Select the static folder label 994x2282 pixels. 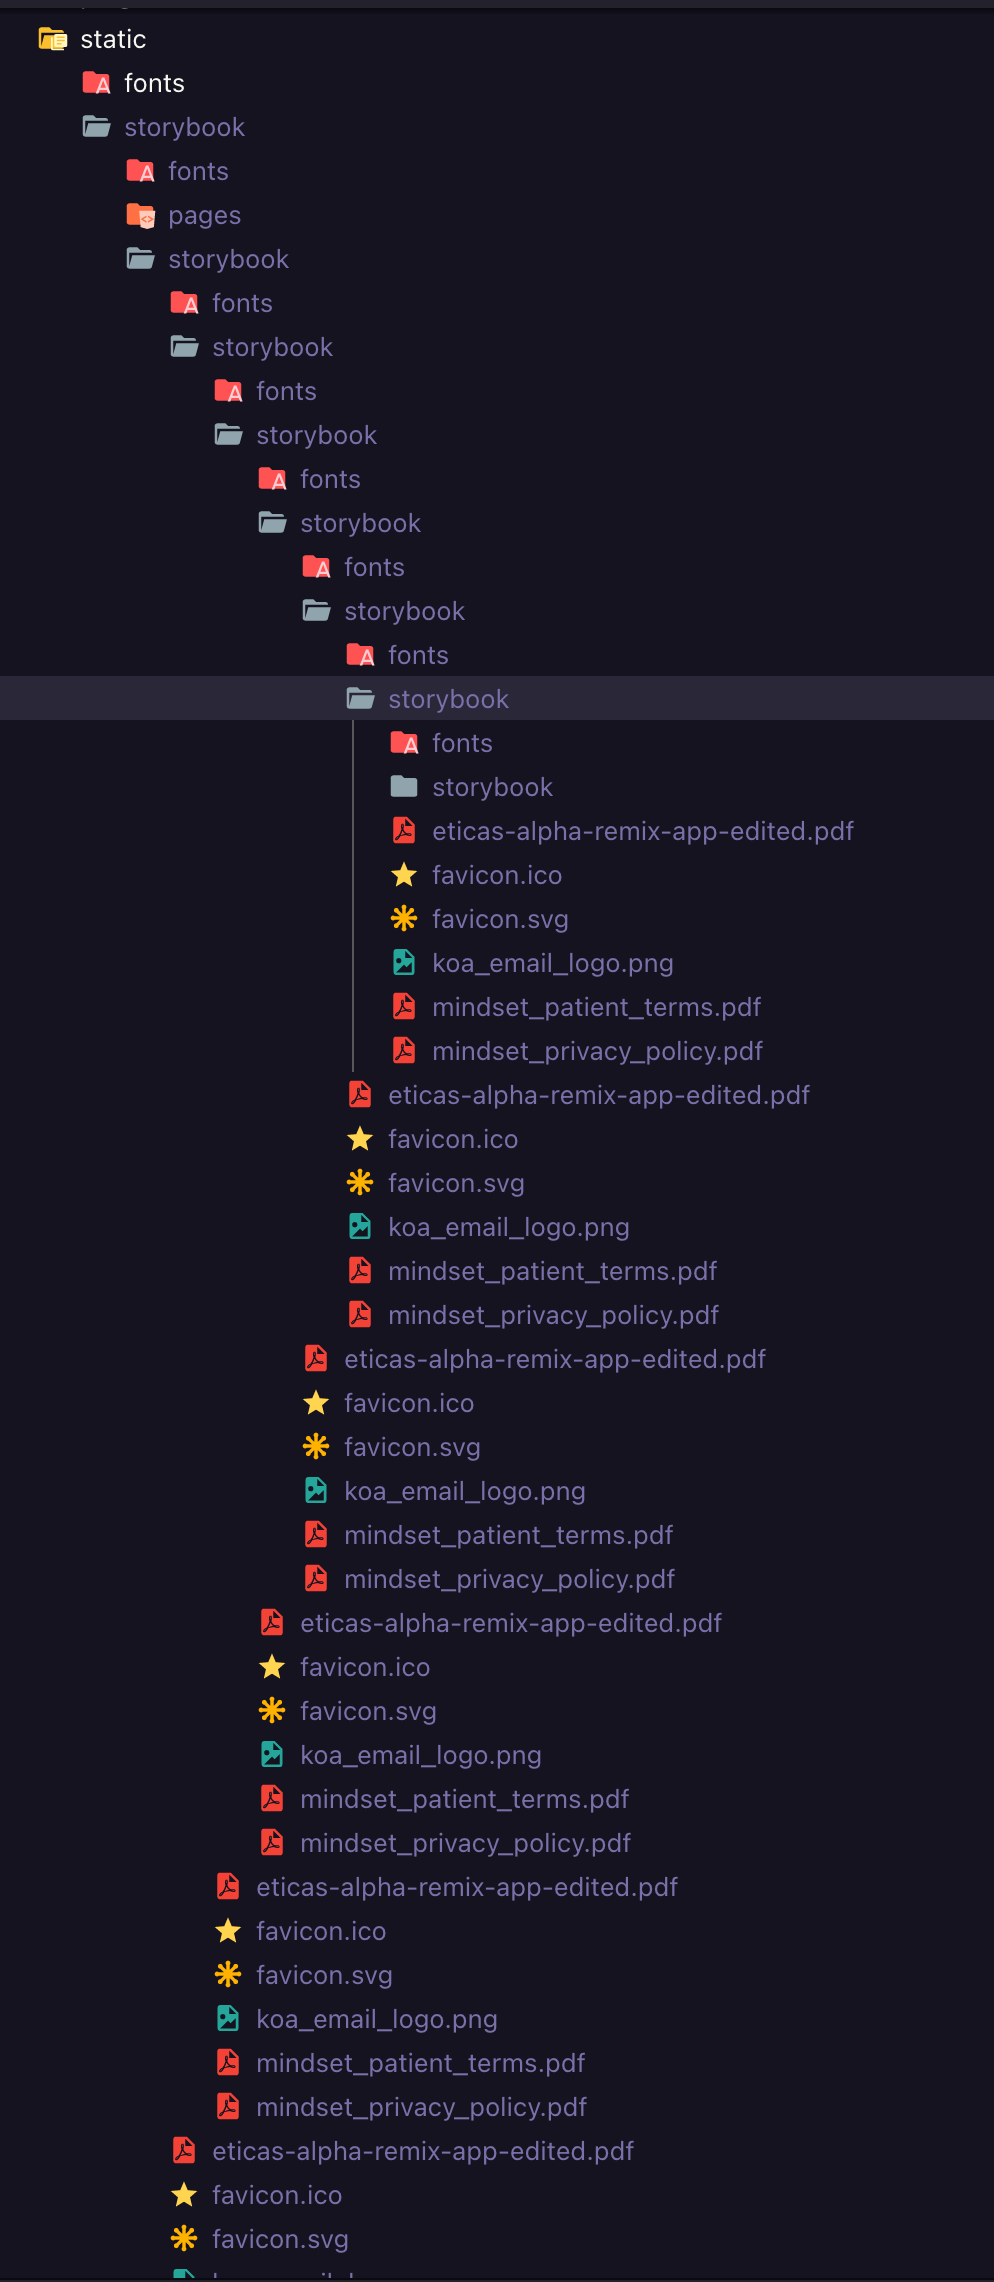[113, 39]
